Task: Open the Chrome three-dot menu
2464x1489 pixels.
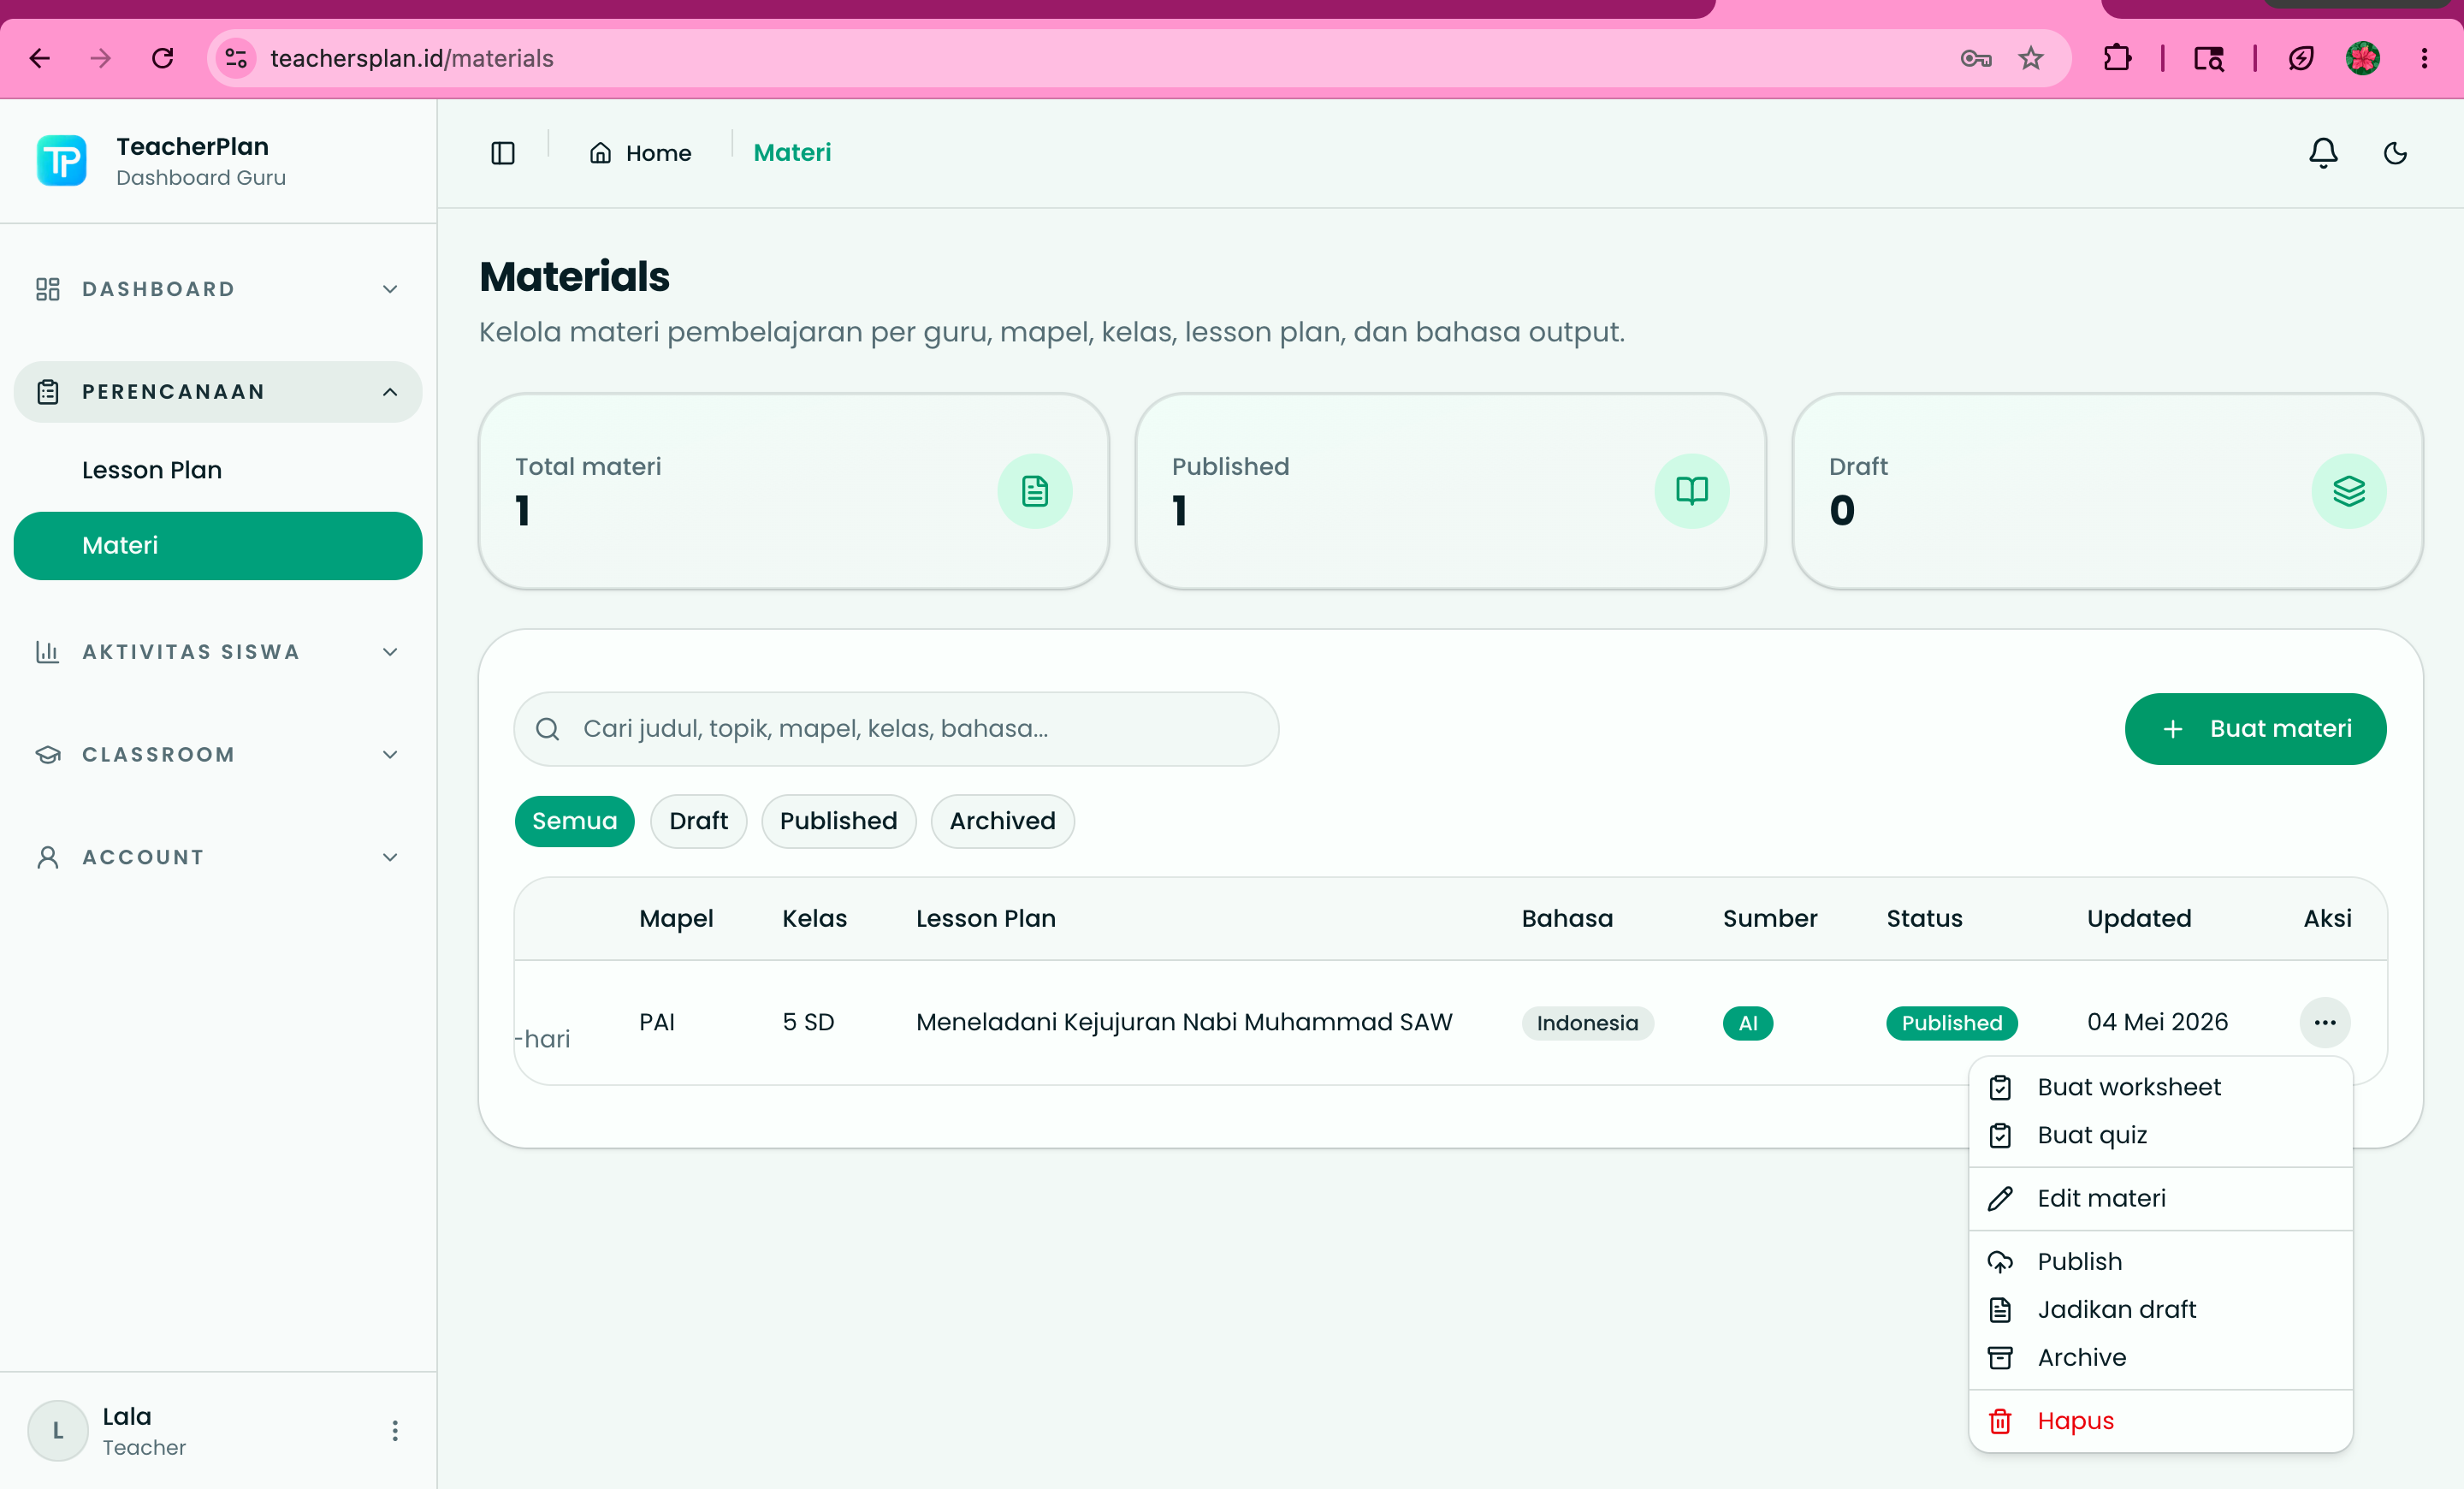Action: coord(2424,58)
